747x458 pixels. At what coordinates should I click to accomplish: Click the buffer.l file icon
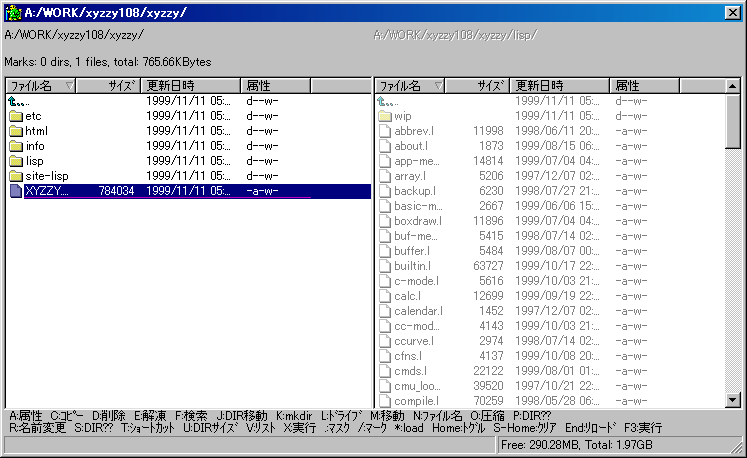(x=385, y=251)
